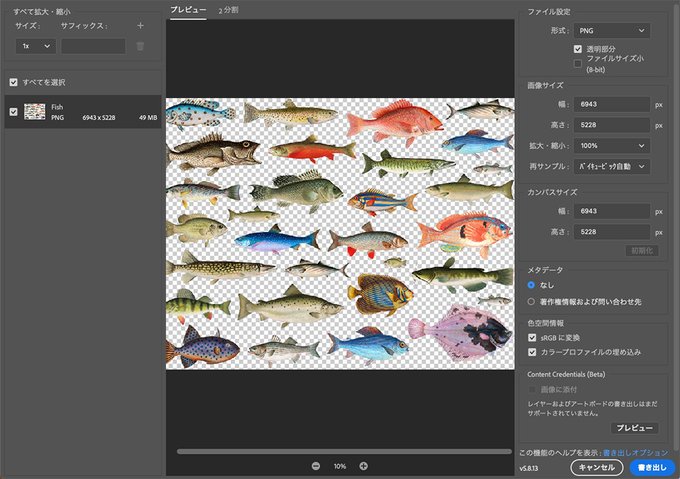Click the 書き出し export button
680x479 pixels.
pos(652,467)
